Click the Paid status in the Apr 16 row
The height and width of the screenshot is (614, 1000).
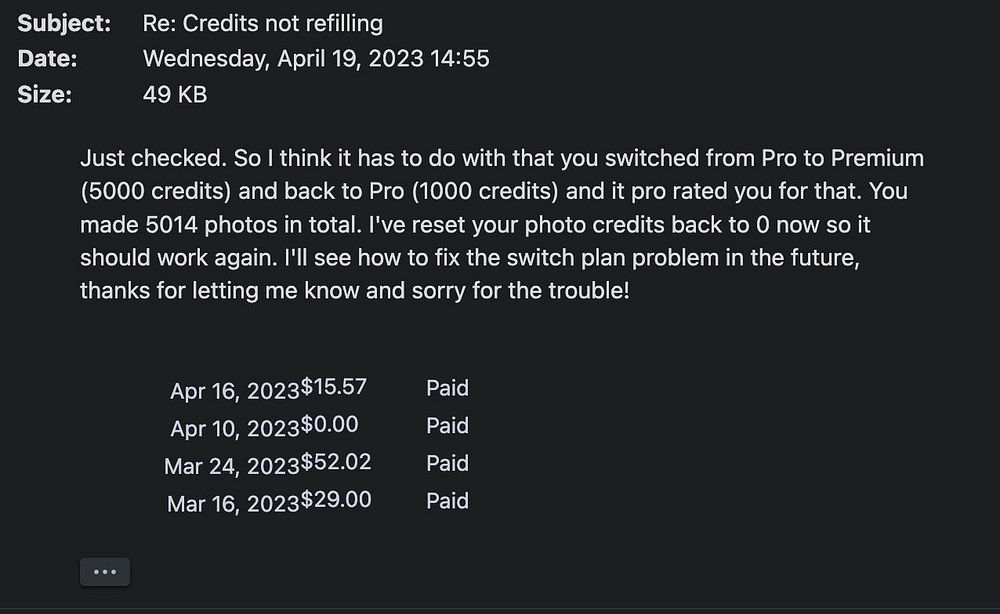coord(447,388)
